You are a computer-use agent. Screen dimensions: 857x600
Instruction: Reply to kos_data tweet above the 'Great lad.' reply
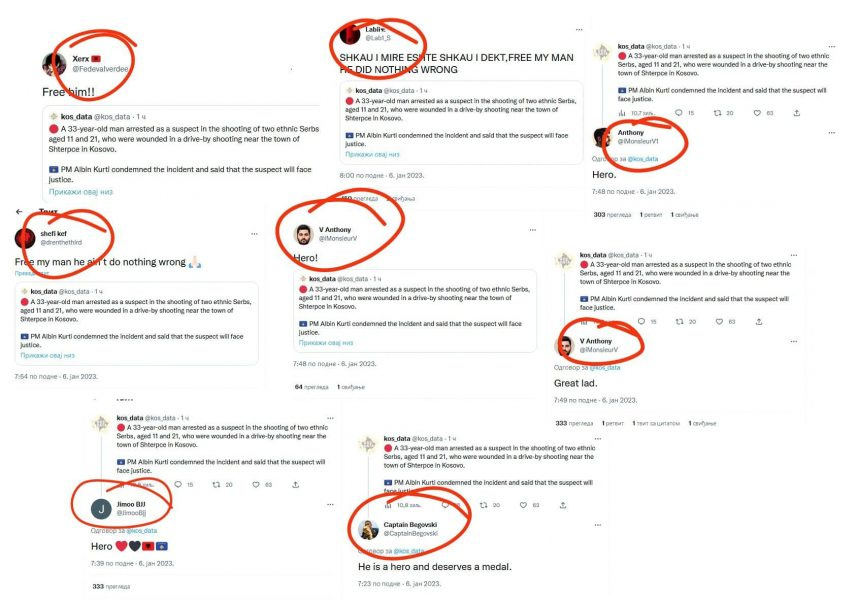641,321
